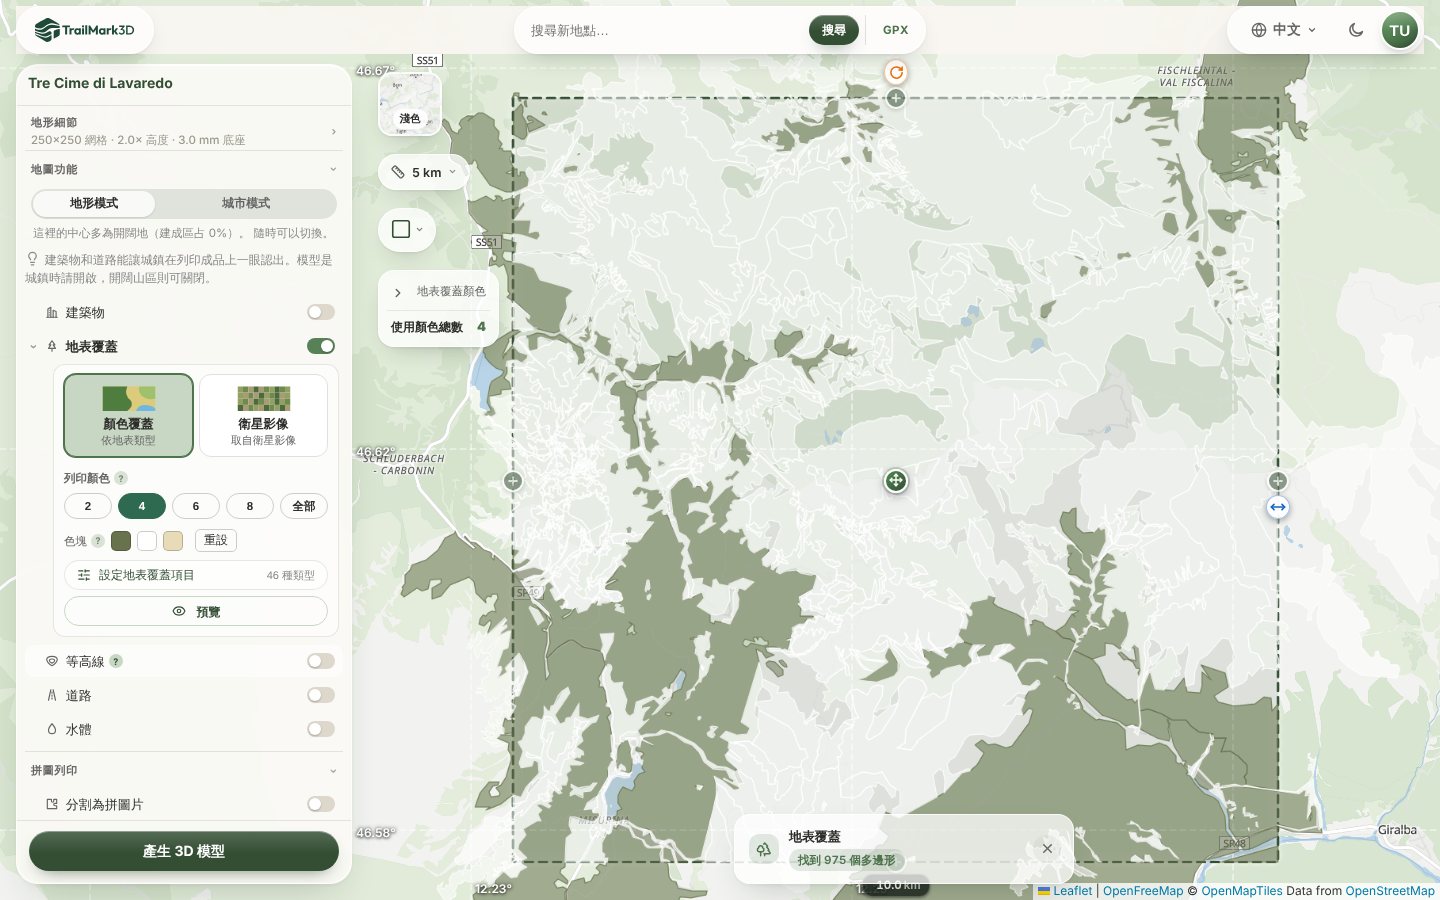
Task: Open the 5 km size dropdown
Action: tap(424, 172)
